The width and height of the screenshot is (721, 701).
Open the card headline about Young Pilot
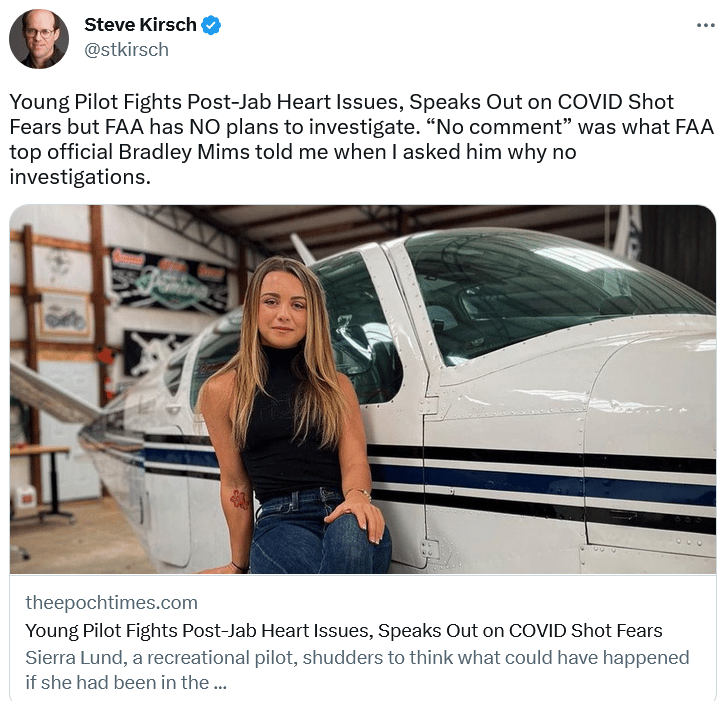(x=343, y=630)
